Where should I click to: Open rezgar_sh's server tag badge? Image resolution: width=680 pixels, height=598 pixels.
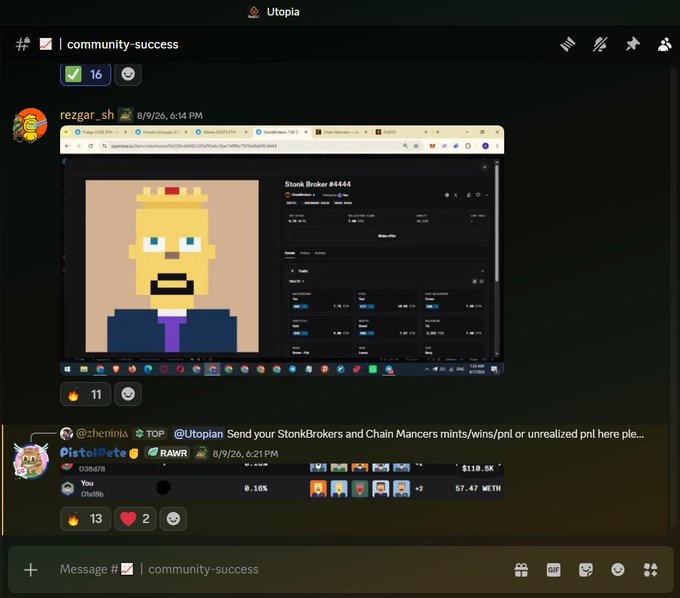pos(126,115)
